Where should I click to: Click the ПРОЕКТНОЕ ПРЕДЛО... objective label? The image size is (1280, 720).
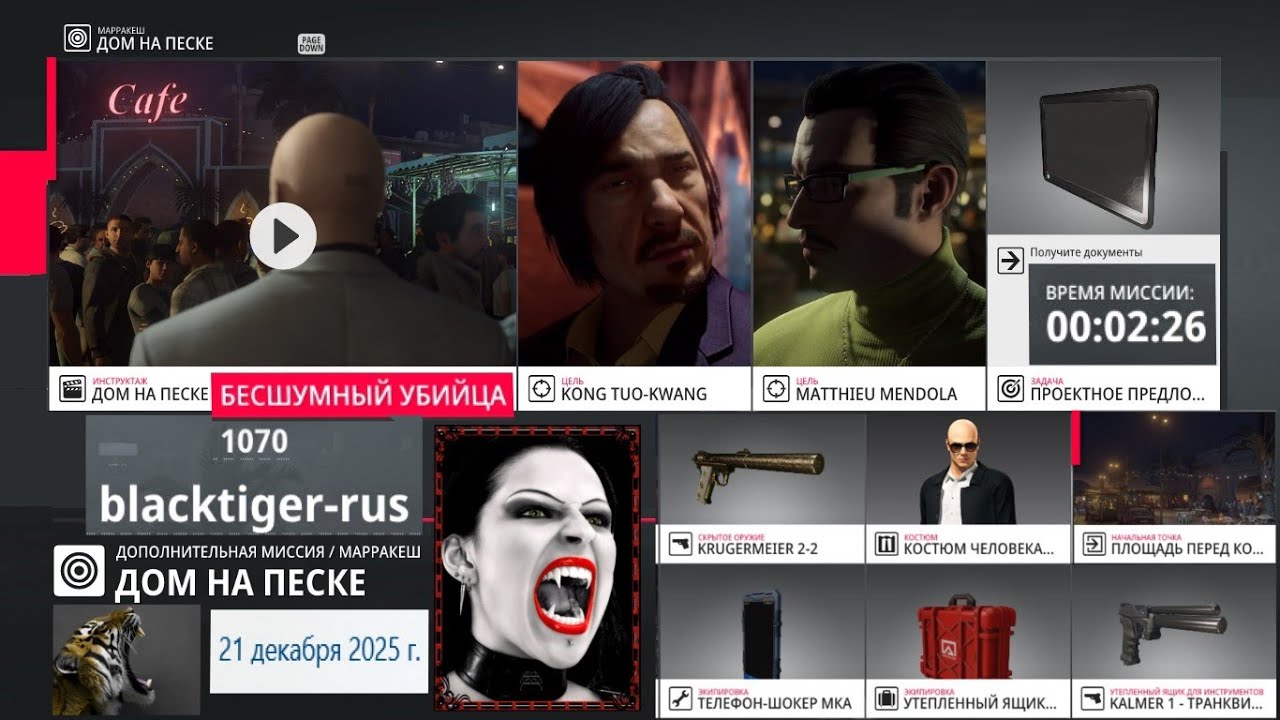(1118, 389)
